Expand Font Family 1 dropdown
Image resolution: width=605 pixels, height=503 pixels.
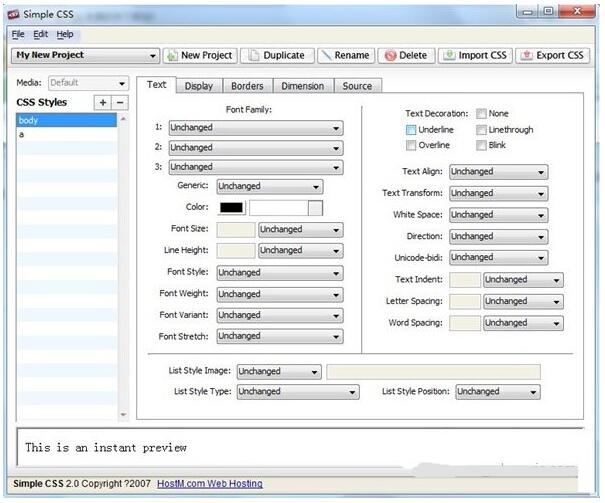pos(256,128)
